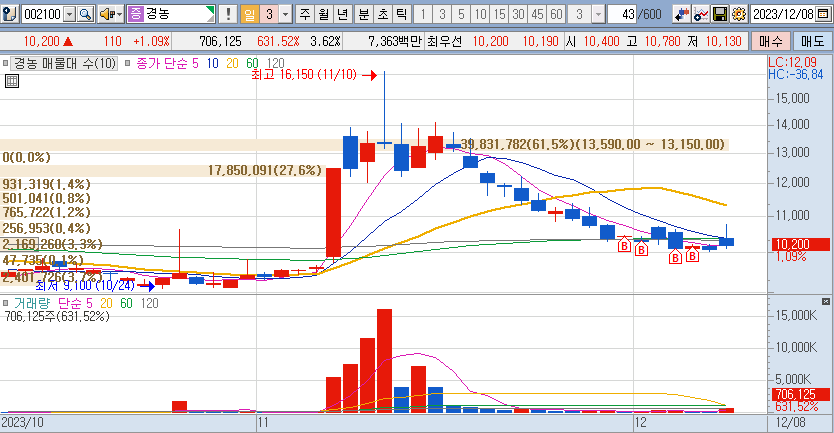Select minute 분 chart period

(364, 14)
